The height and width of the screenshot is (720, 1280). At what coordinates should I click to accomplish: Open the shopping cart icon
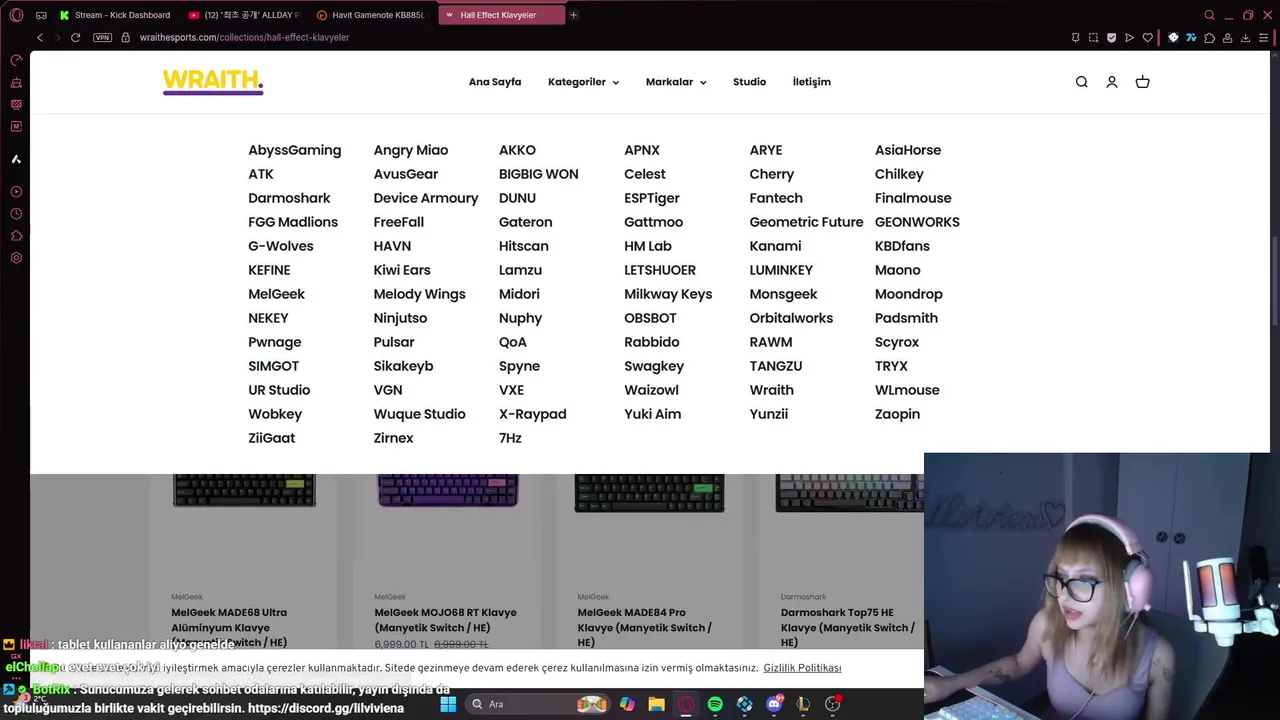(1142, 82)
